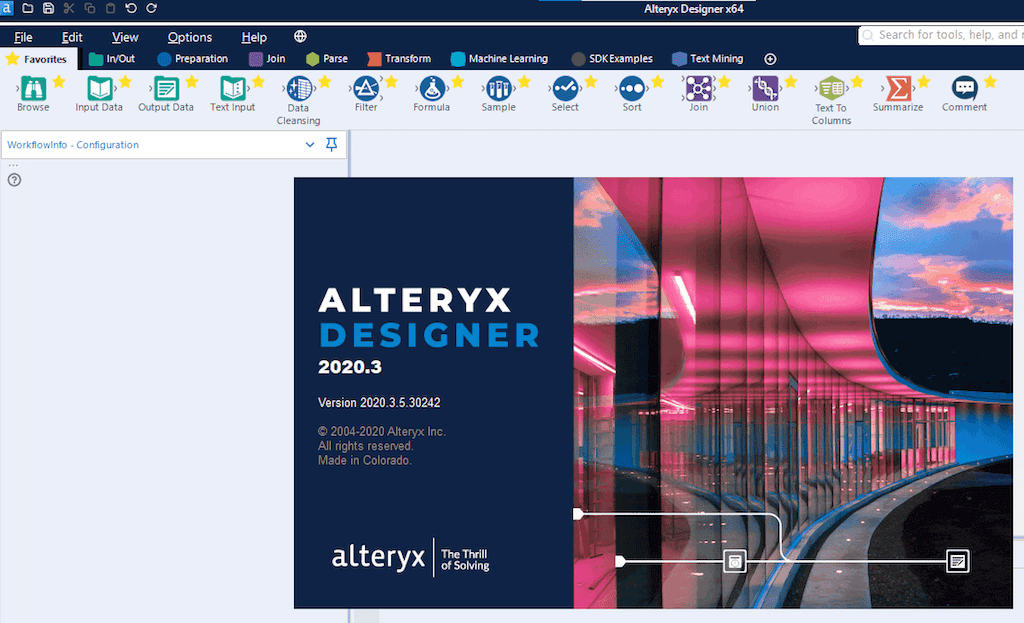Select the Formula tool

click(432, 93)
